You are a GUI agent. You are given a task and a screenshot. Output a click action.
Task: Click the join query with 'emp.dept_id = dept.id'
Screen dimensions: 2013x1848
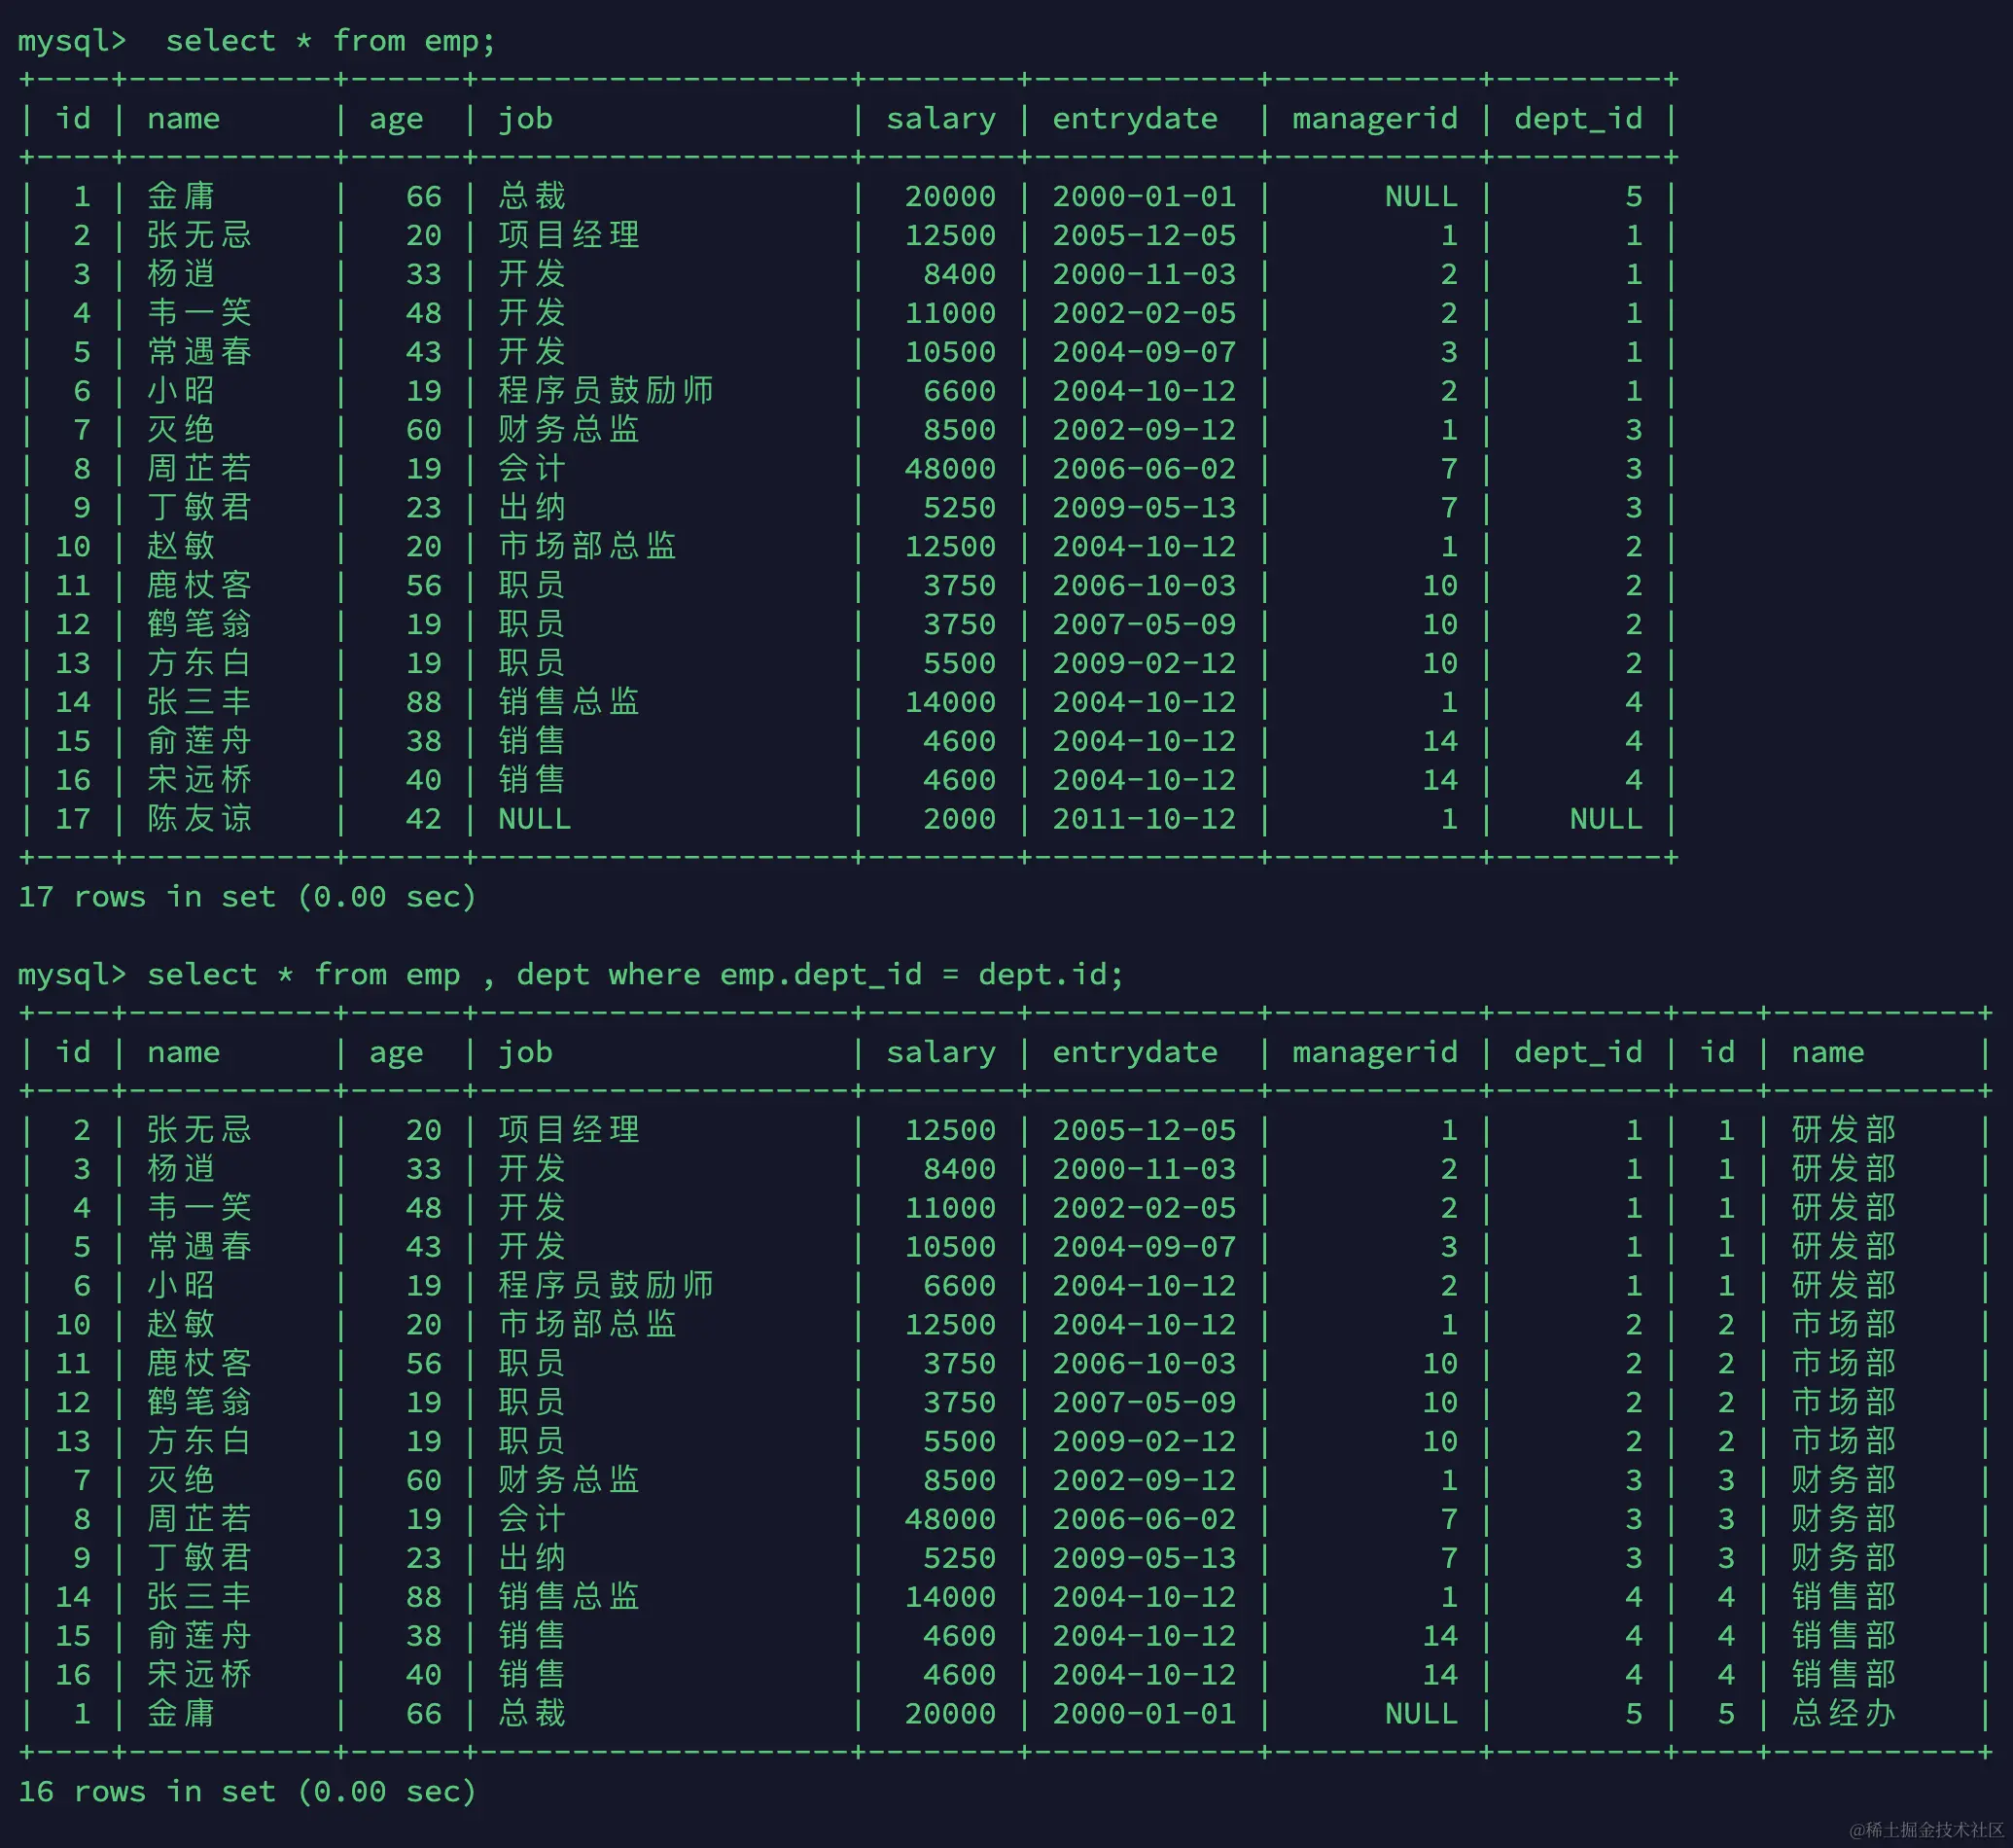[635, 974]
